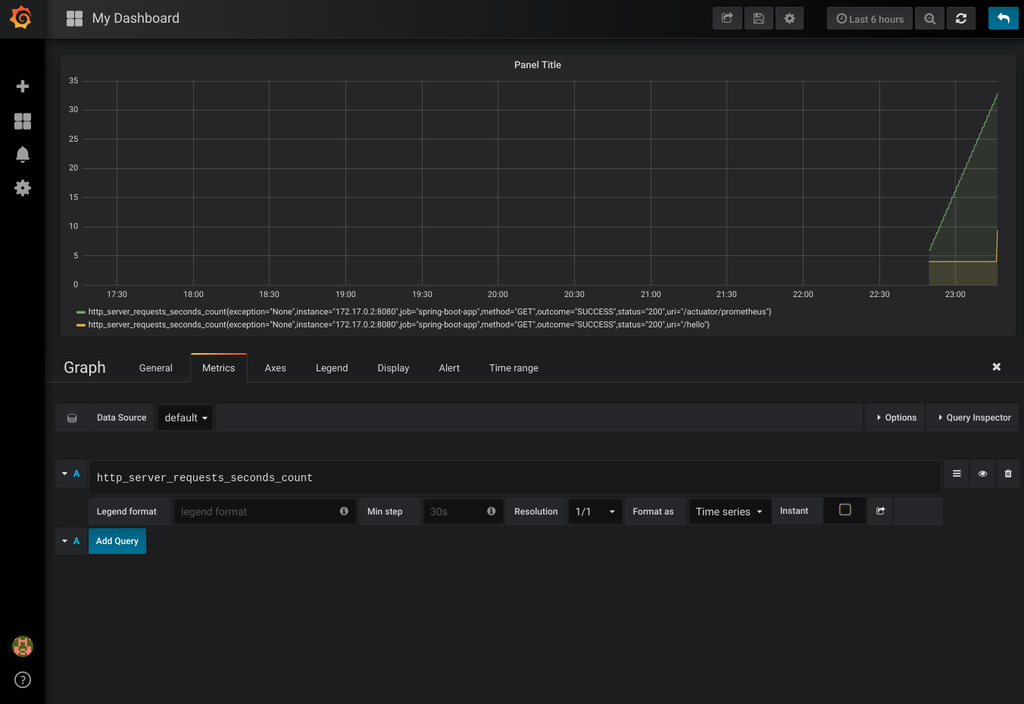
Task: Switch to the Axes tab
Action: (275, 368)
